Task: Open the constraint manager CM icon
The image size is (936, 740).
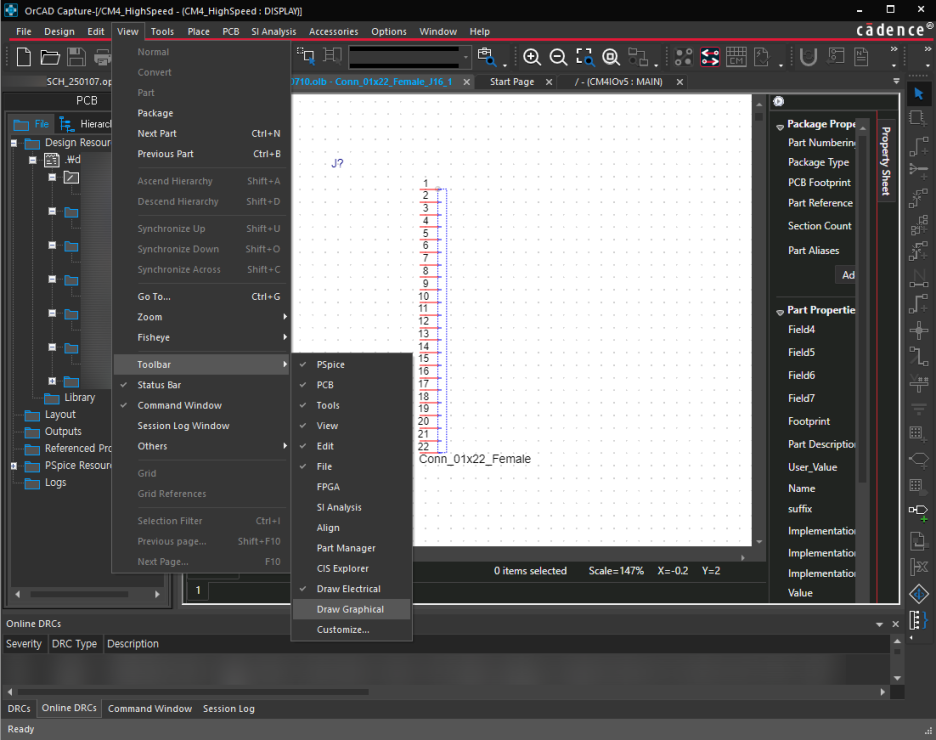Action: click(x=736, y=57)
